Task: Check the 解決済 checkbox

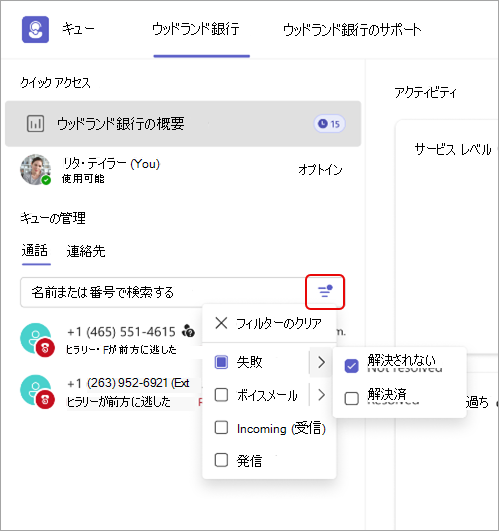Action: pyautogui.click(x=351, y=398)
